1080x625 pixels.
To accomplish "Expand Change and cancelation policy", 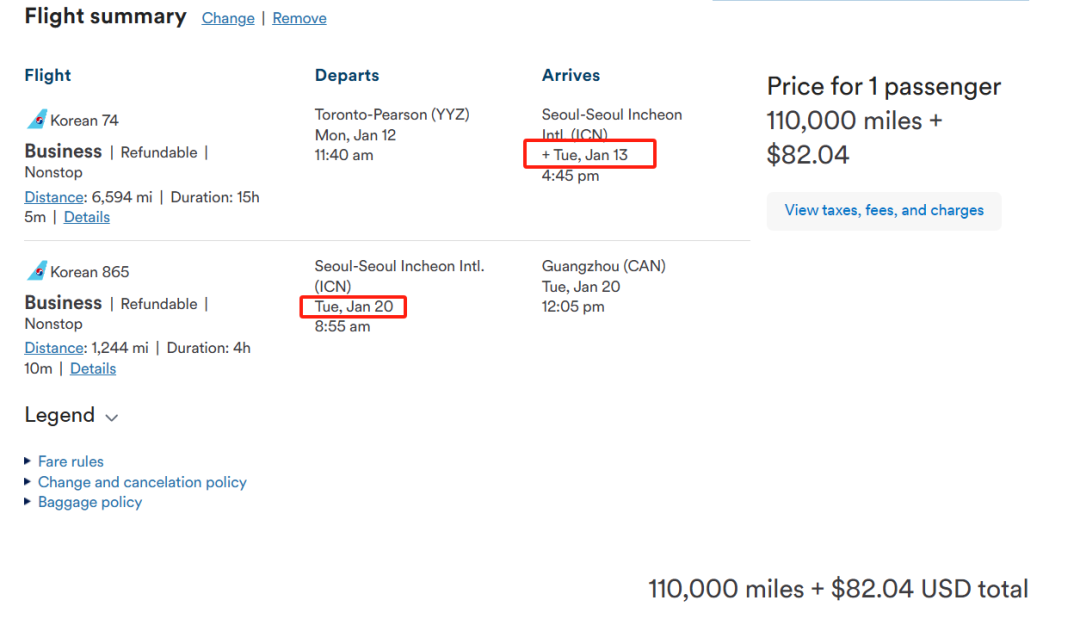I will (x=142, y=482).
